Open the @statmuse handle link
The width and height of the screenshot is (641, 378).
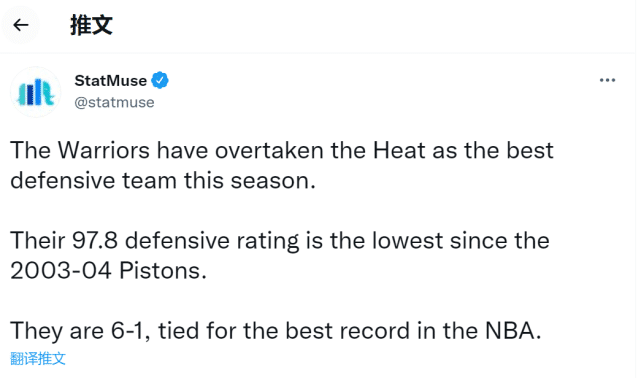coord(114,102)
